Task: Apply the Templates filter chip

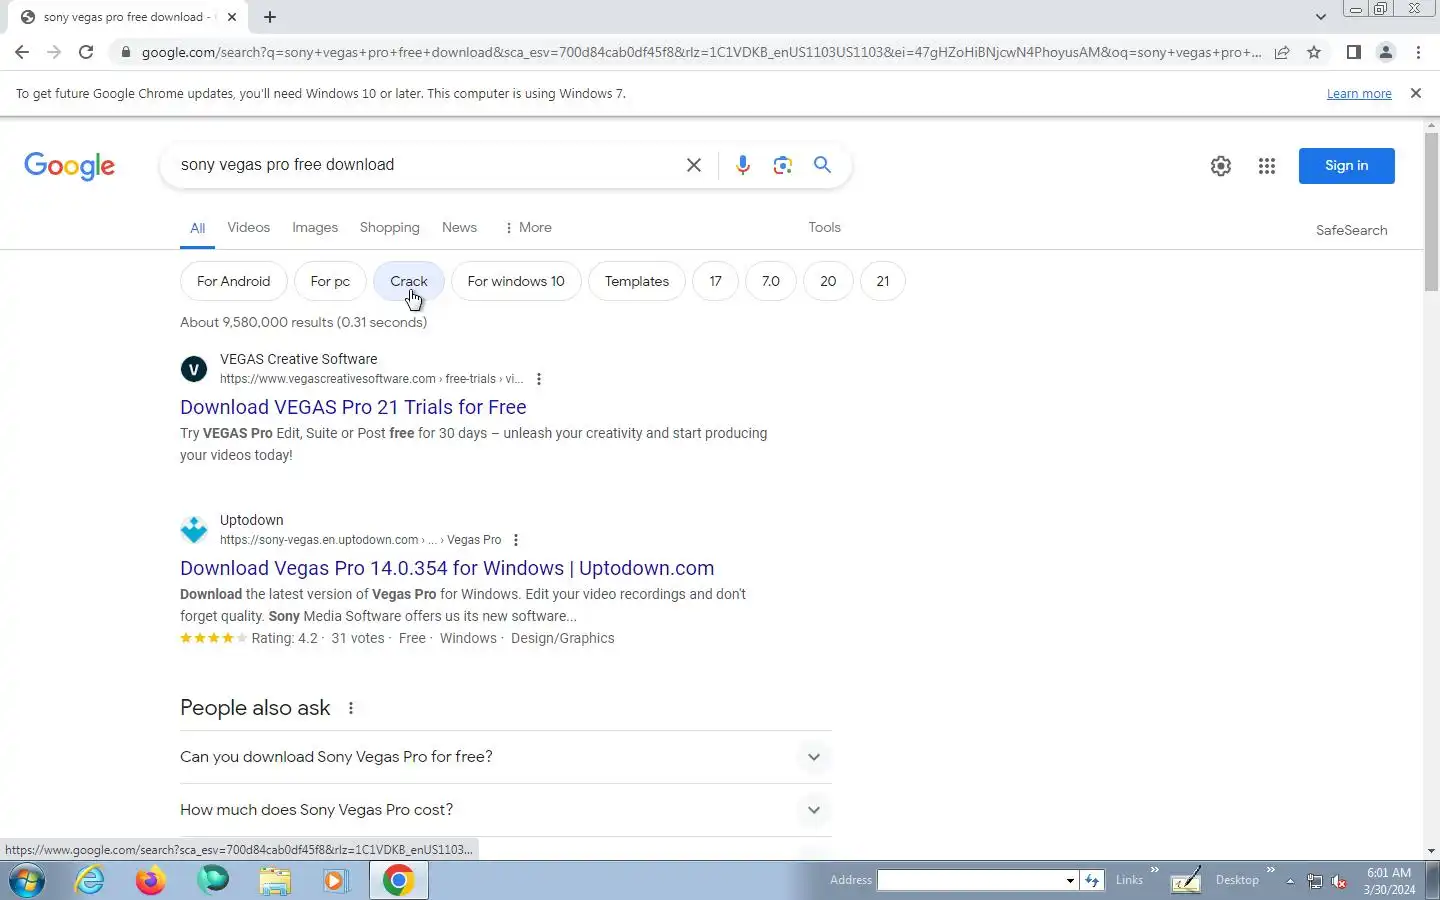Action: pos(636,281)
